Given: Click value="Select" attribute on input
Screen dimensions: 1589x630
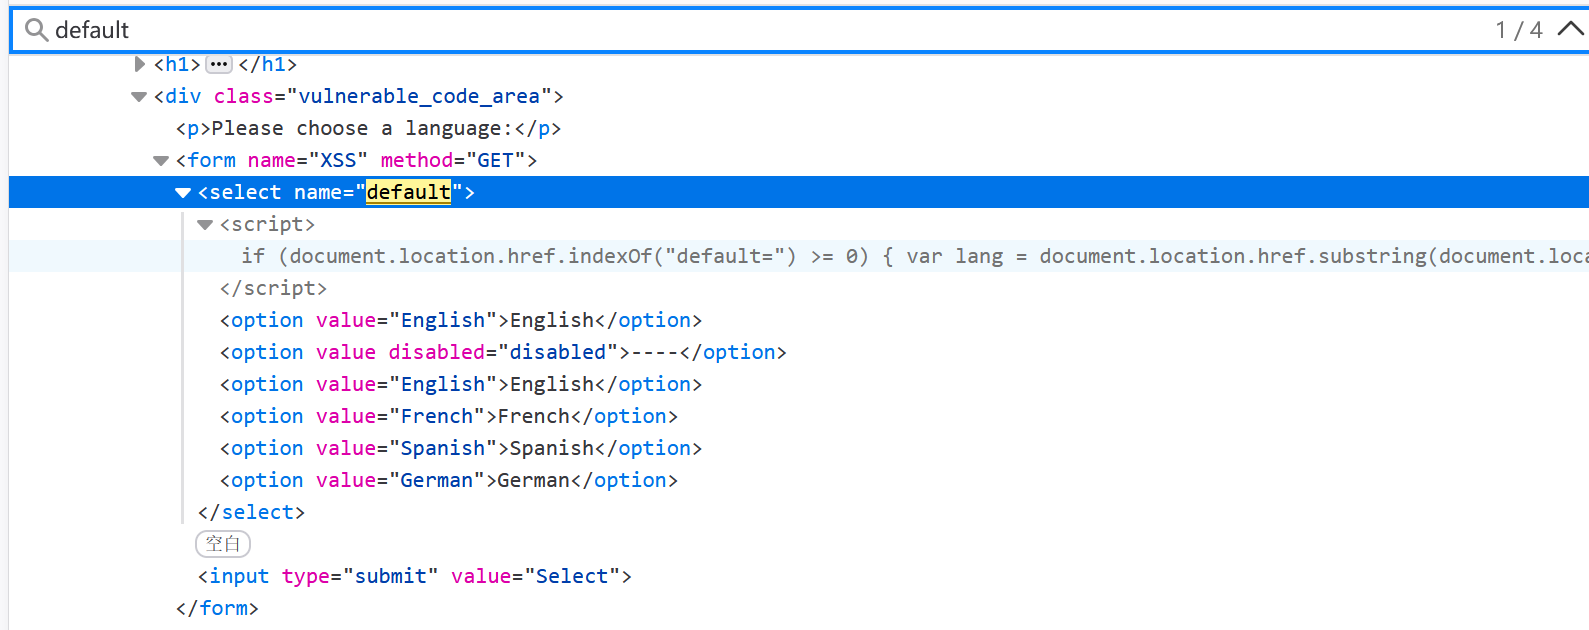Looking at the screenshot, I should tap(536, 576).
